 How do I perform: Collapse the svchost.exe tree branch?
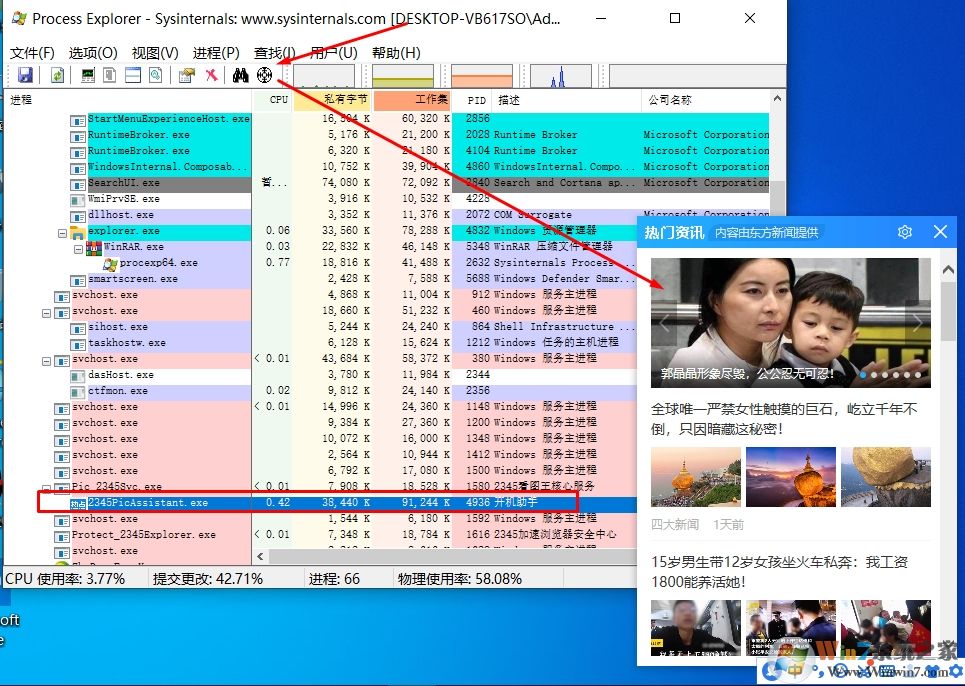[46, 311]
